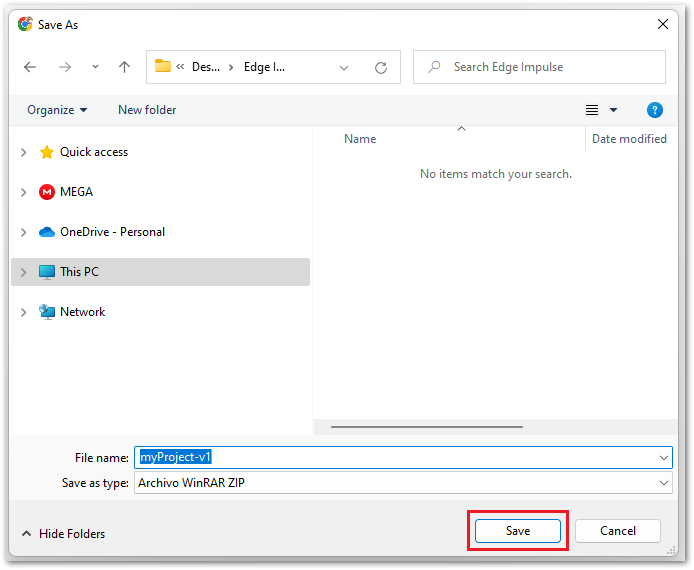Open the address bar path dropdown
Screen dimensions: 694x570
pos(344,68)
